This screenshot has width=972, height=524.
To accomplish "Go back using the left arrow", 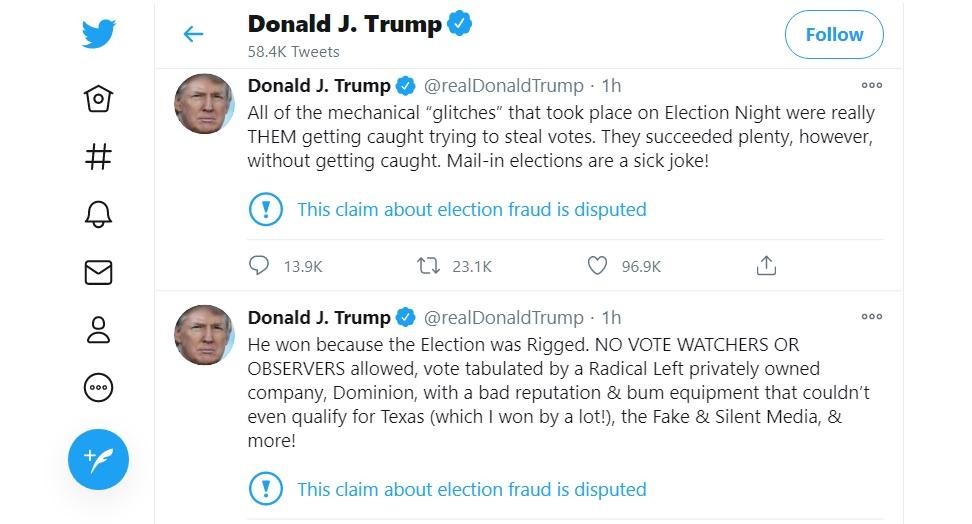I will tap(193, 34).
